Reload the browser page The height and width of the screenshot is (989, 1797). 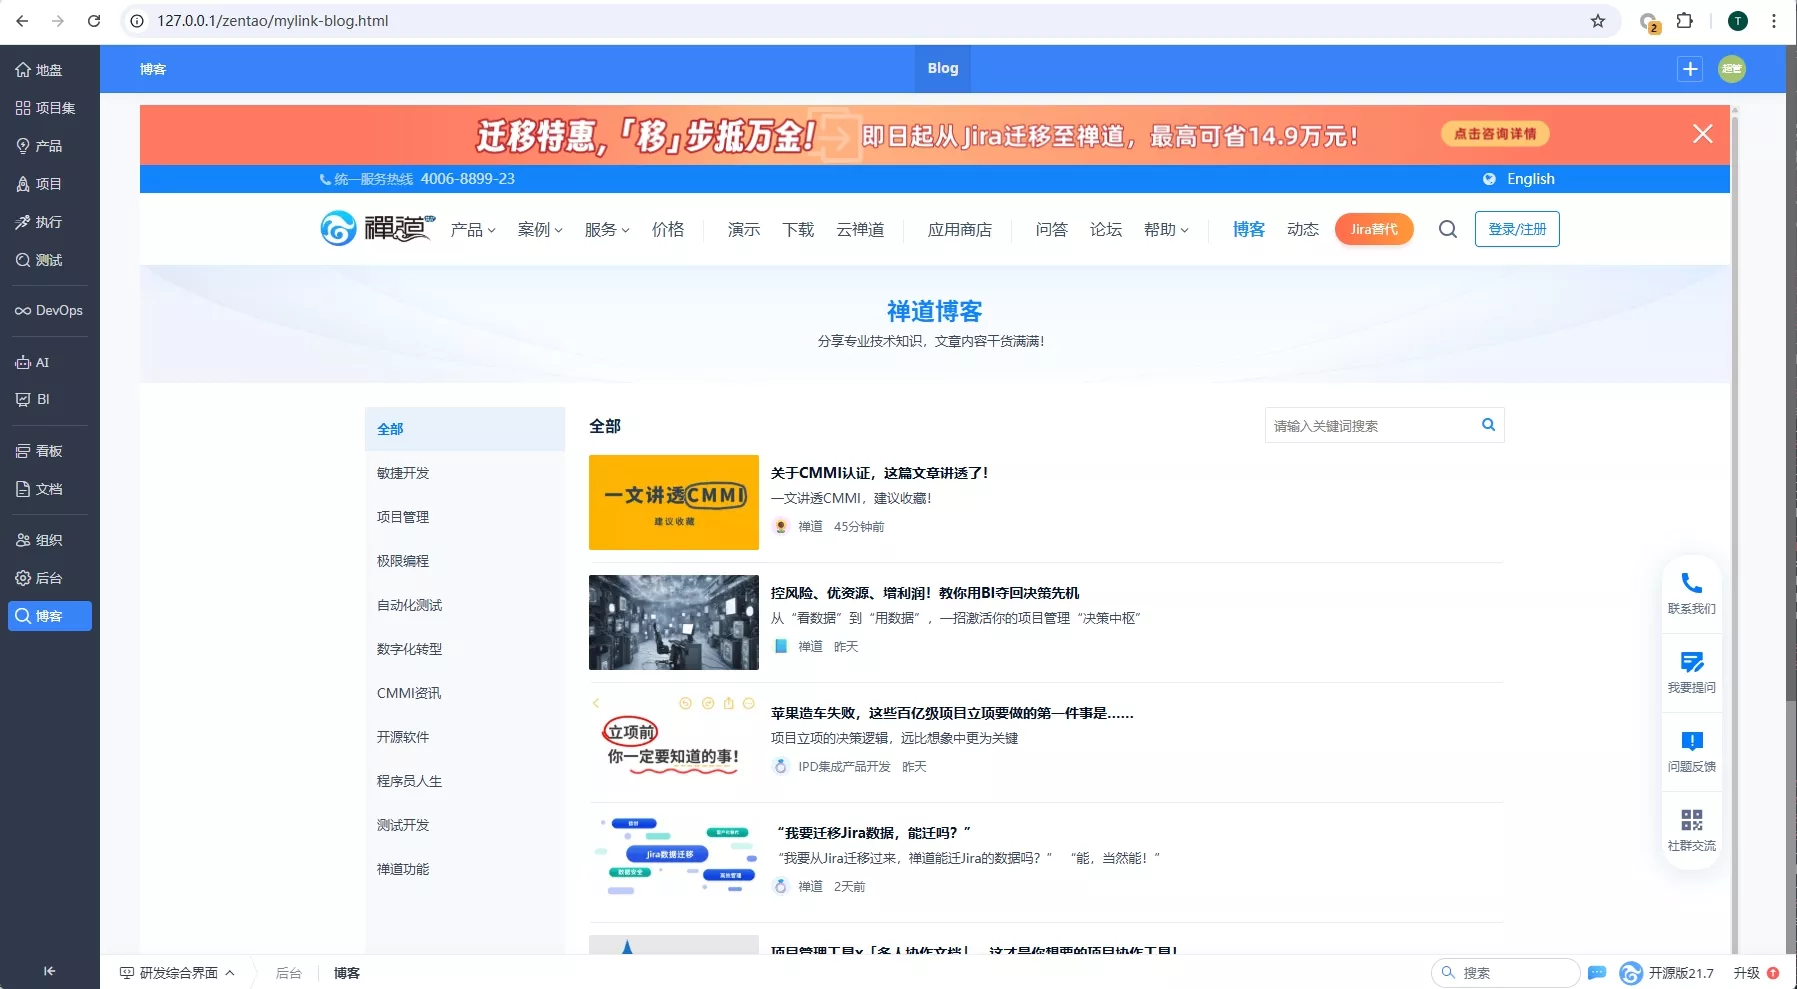(x=94, y=21)
